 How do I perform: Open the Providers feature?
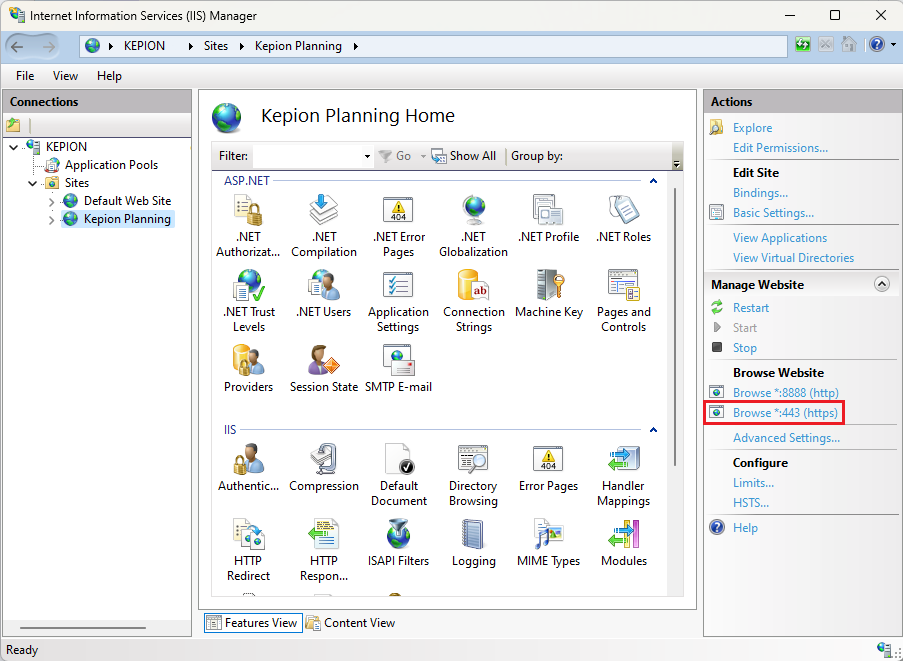[x=248, y=369]
